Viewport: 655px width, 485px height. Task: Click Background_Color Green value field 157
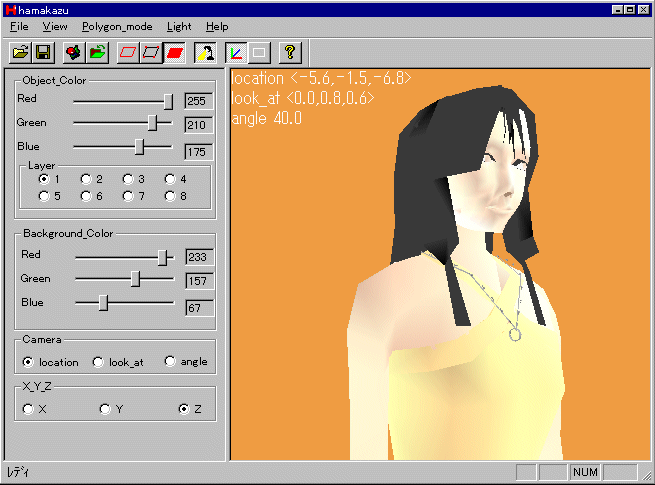pos(200,281)
